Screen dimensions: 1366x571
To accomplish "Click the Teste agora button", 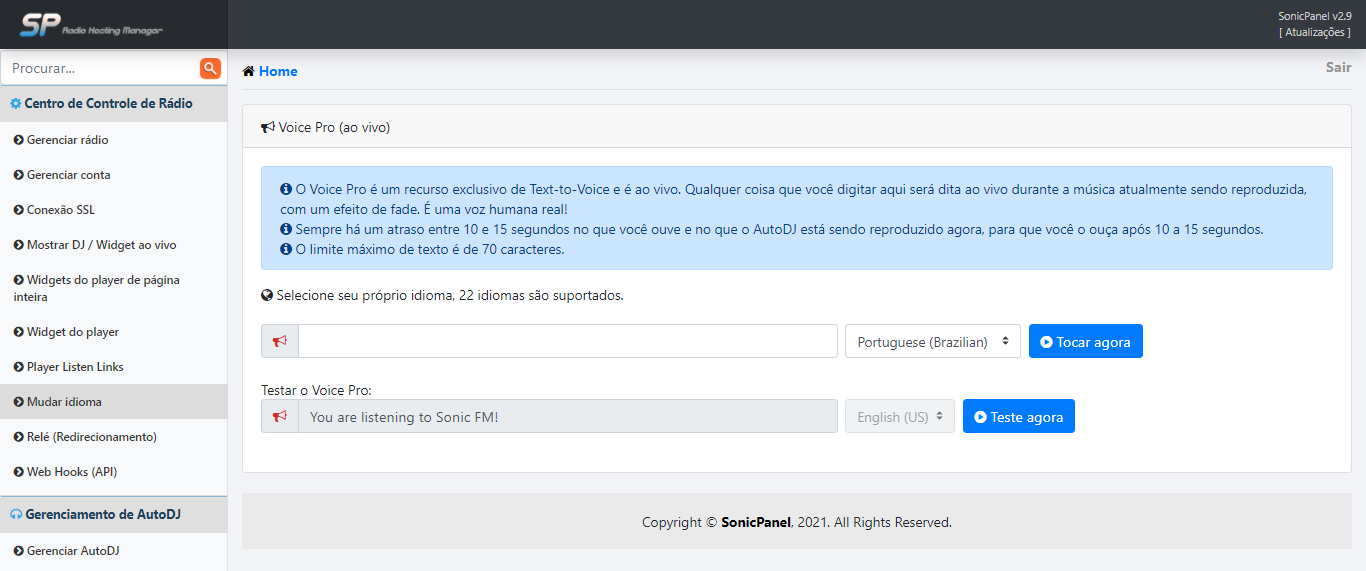I will pos(1019,417).
